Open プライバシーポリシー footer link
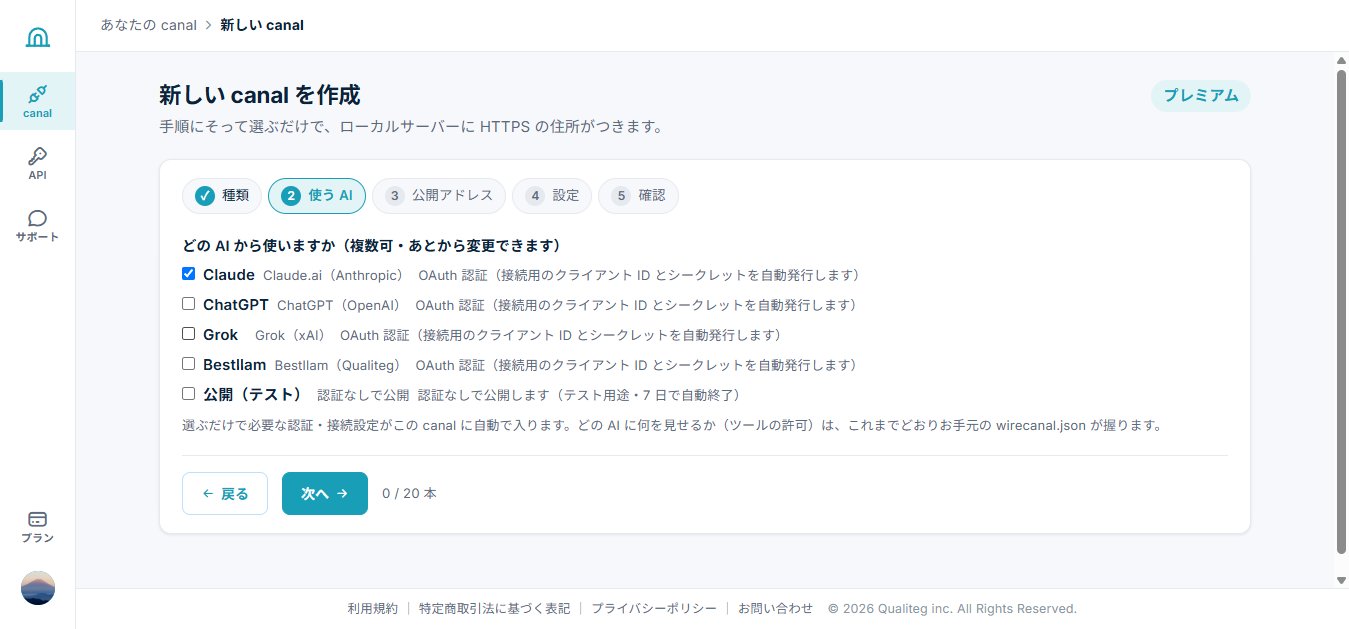Image resolution: width=1349 pixels, height=629 pixels. pos(654,608)
